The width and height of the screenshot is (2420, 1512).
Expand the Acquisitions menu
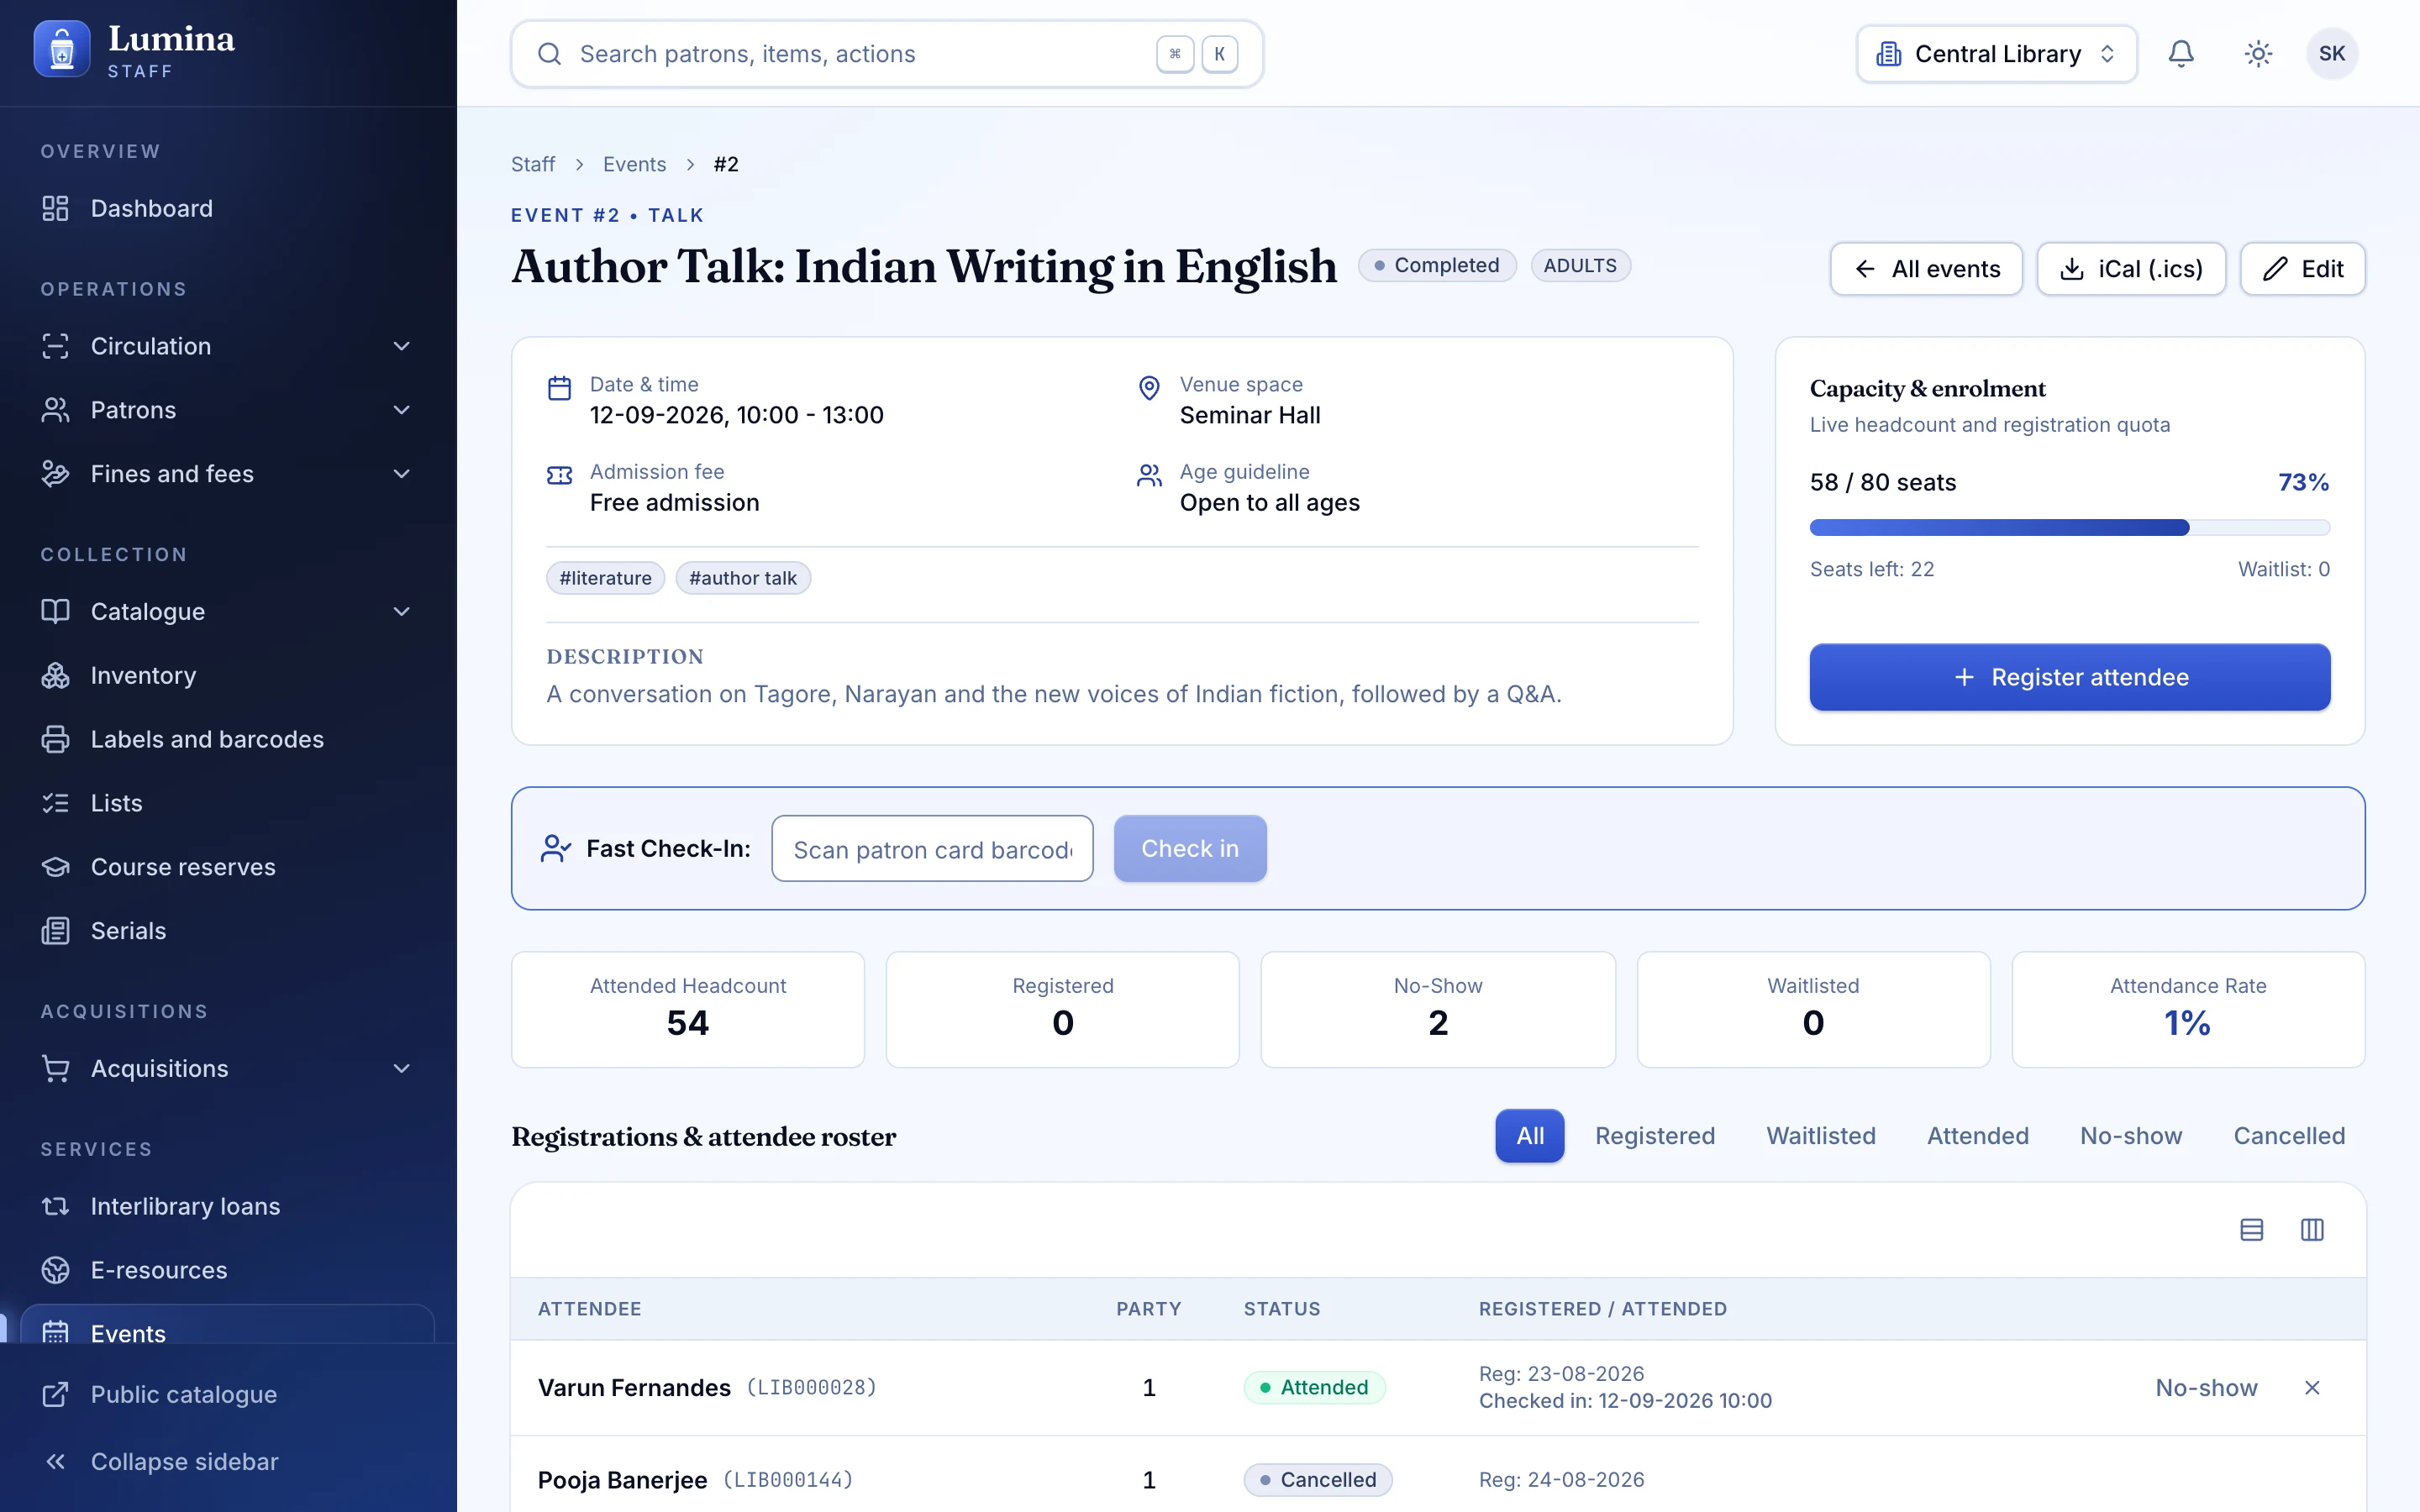(228, 1068)
